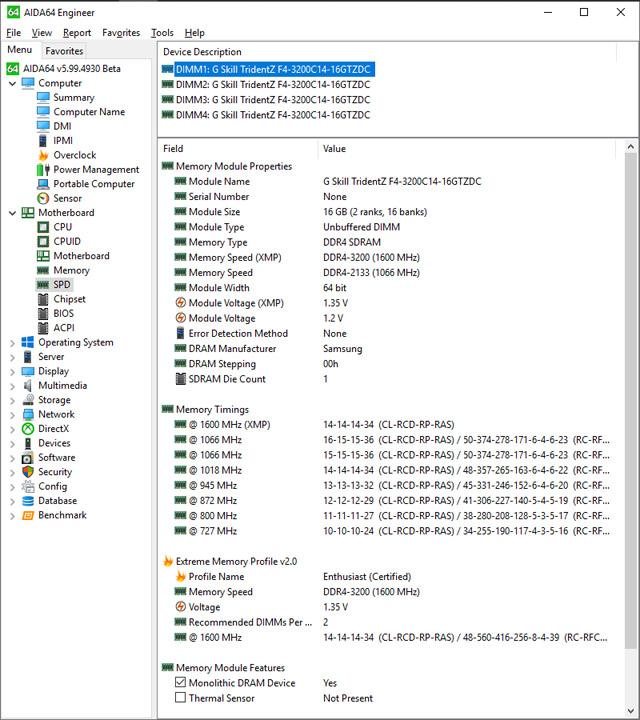Expand the Devices node
Screen dimensions: 640x720
(x=12, y=444)
